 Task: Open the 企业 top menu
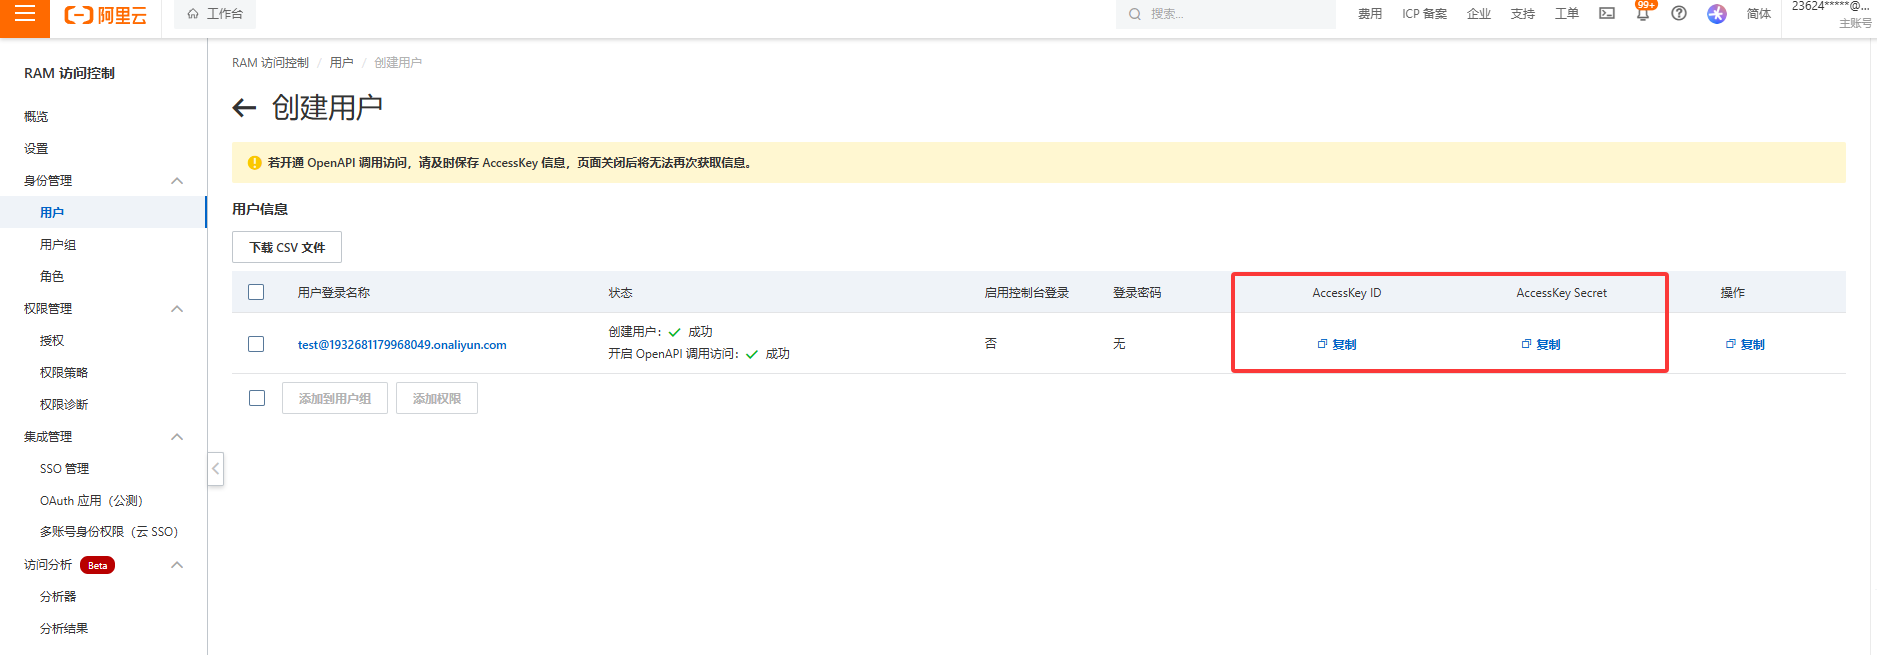click(1479, 14)
